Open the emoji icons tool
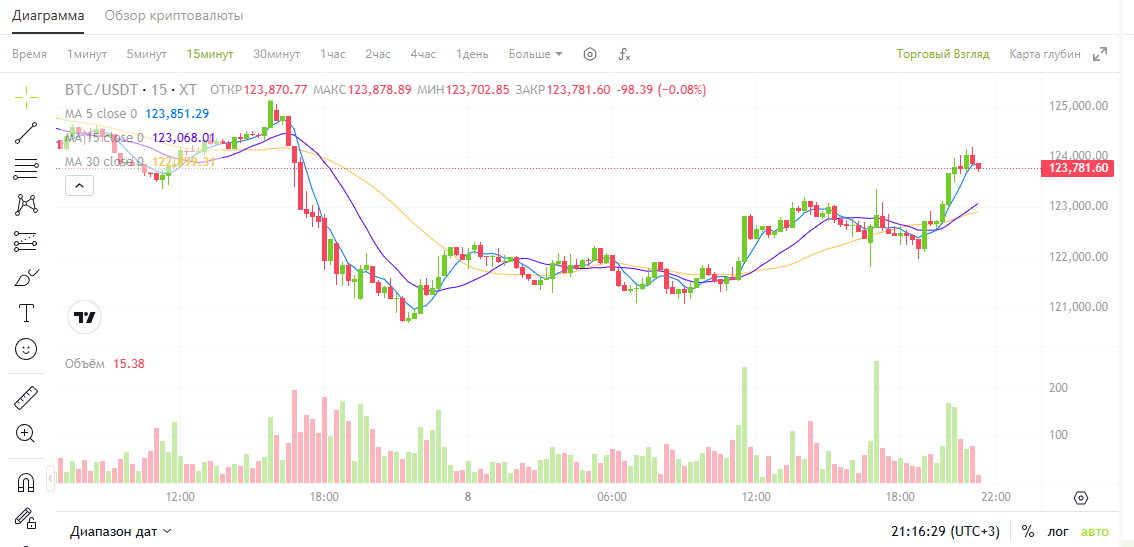Screen dimensions: 1134x547 coord(26,349)
